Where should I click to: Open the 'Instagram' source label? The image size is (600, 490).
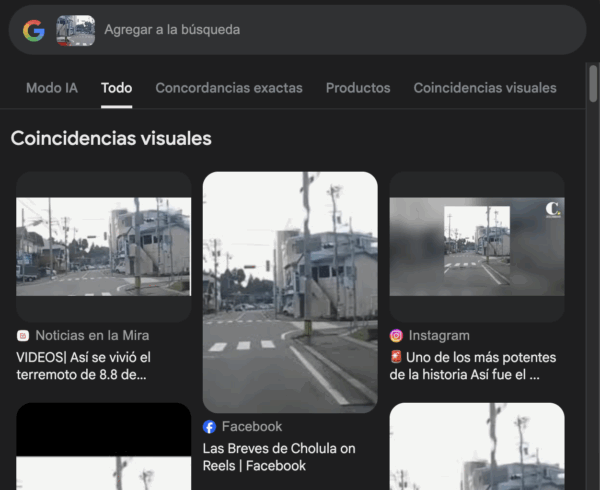(439, 335)
